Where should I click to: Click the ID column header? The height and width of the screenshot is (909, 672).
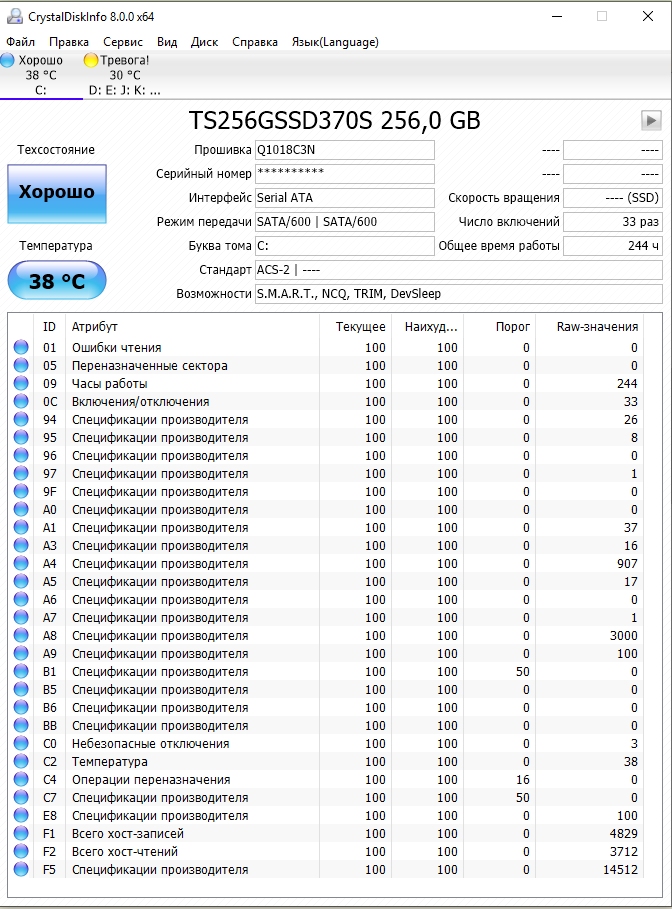[49, 327]
